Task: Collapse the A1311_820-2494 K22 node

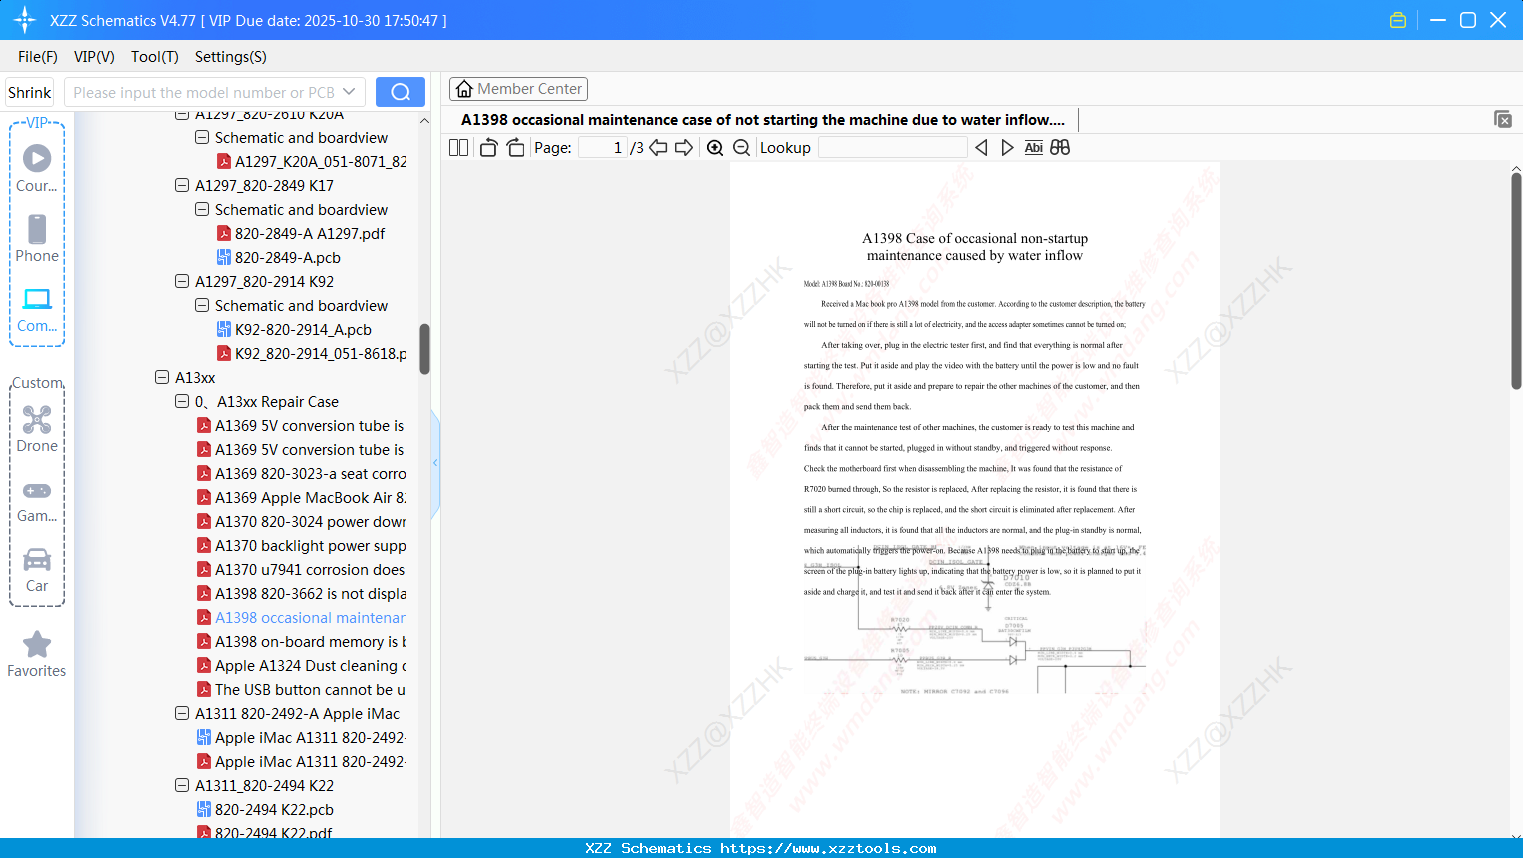Action: pos(182,786)
